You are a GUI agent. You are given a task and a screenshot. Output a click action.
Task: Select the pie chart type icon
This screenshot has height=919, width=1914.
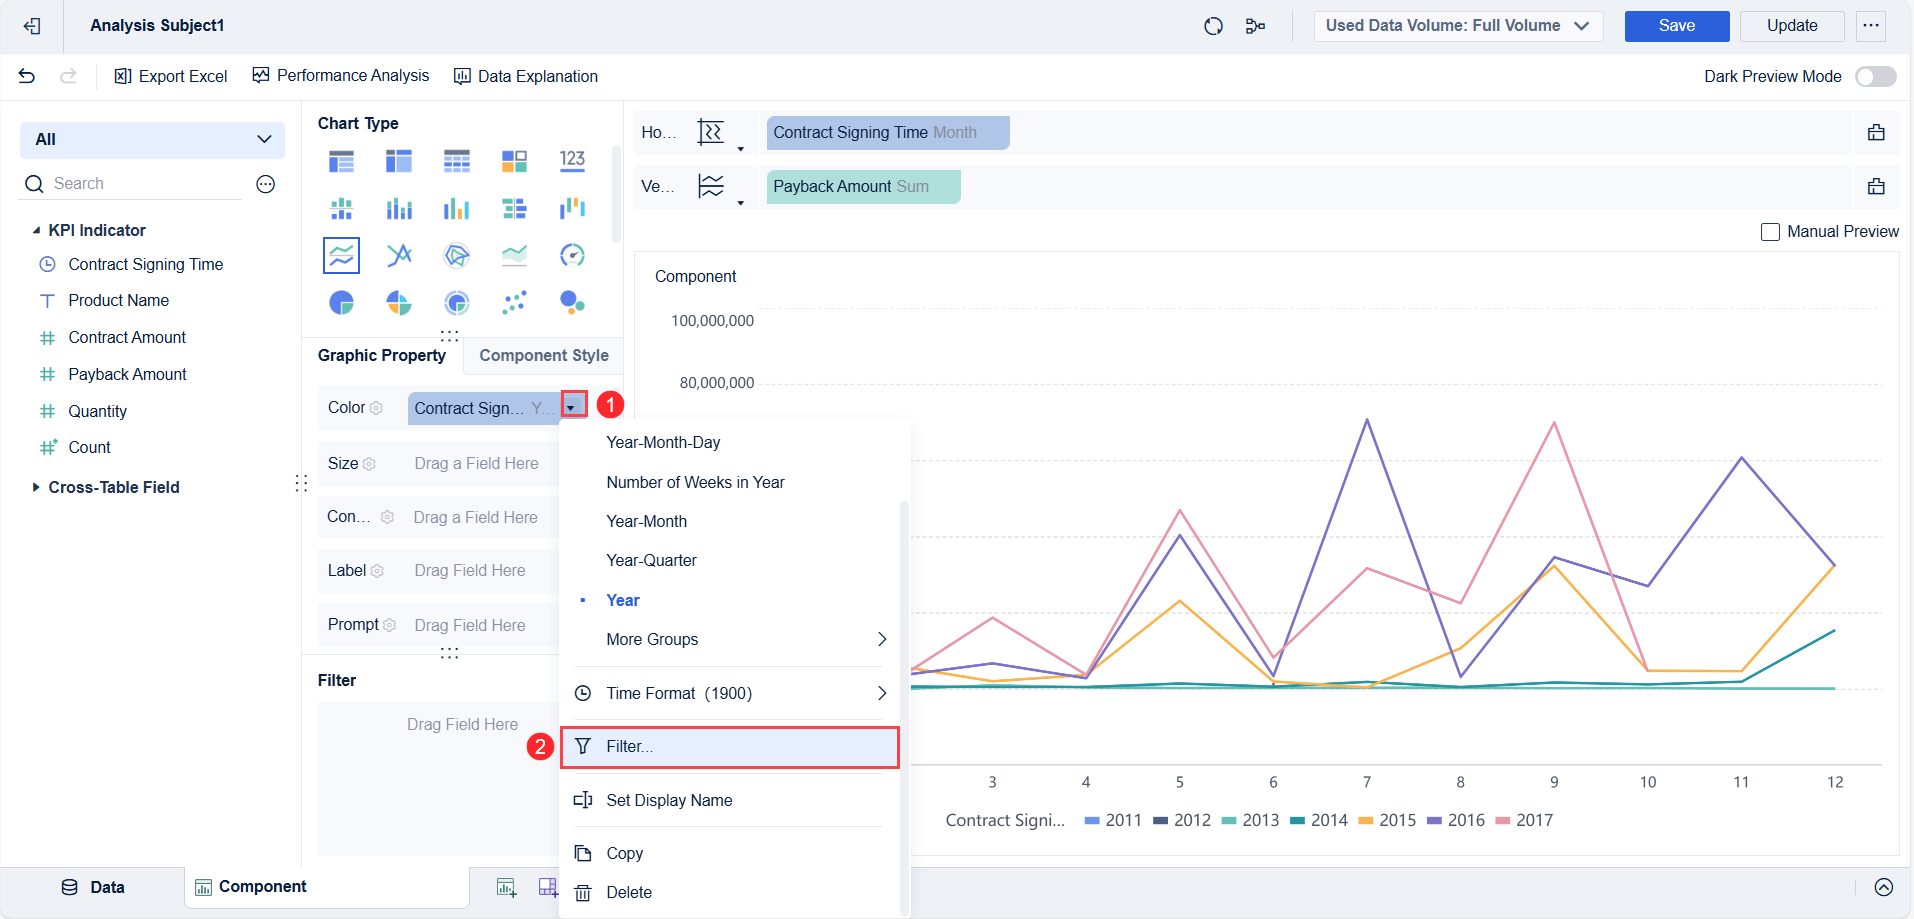point(341,302)
